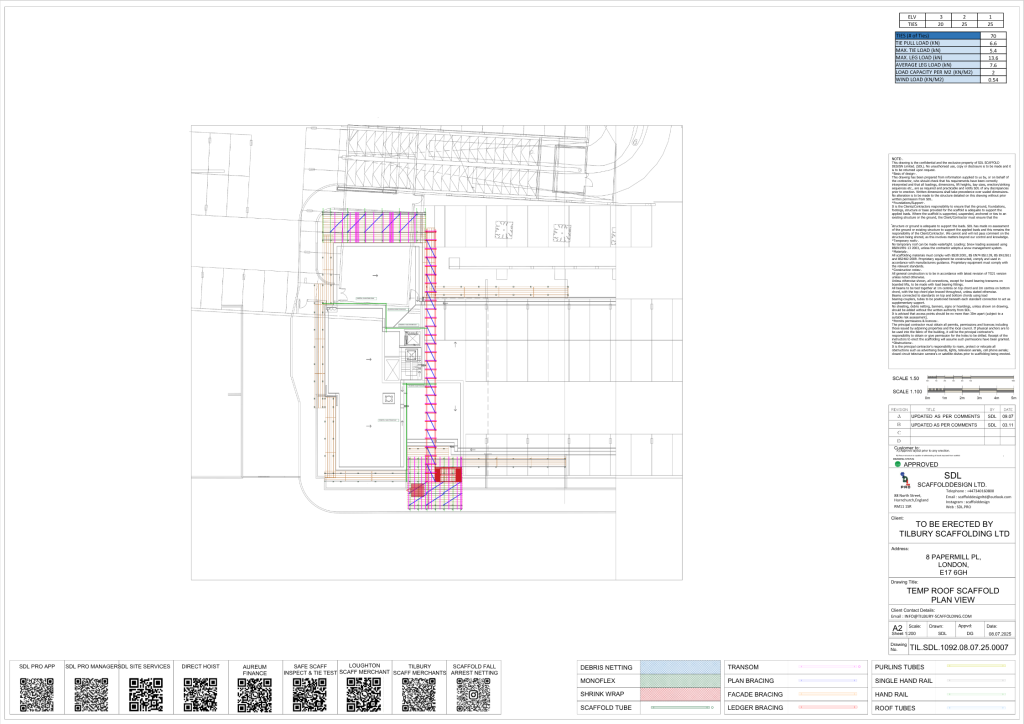Screen dimensions: 1024x724
Task: Select the blue TIES header cell in the load table
Action: point(938,36)
